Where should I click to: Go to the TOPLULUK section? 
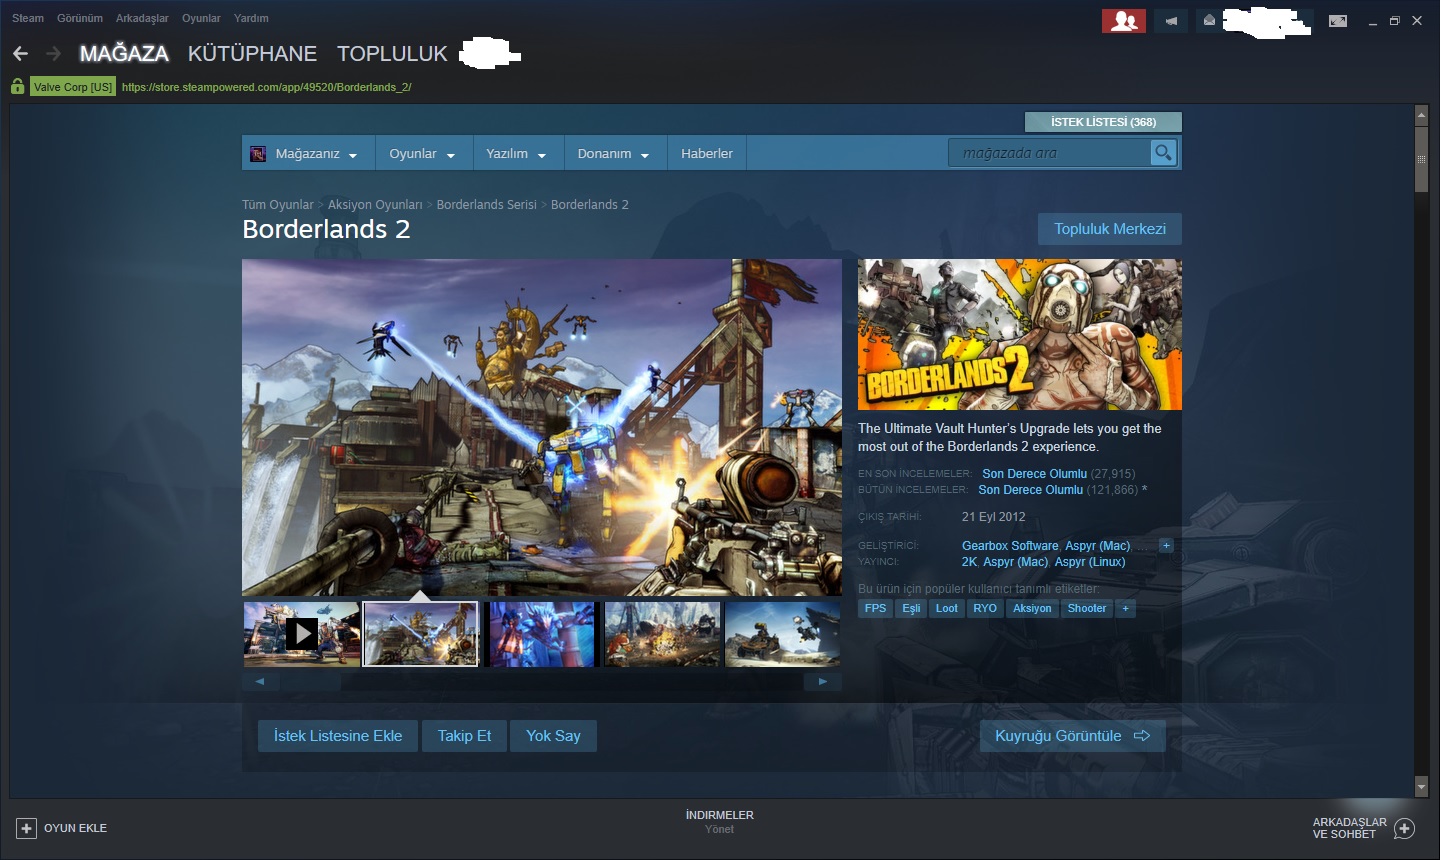[x=392, y=54]
